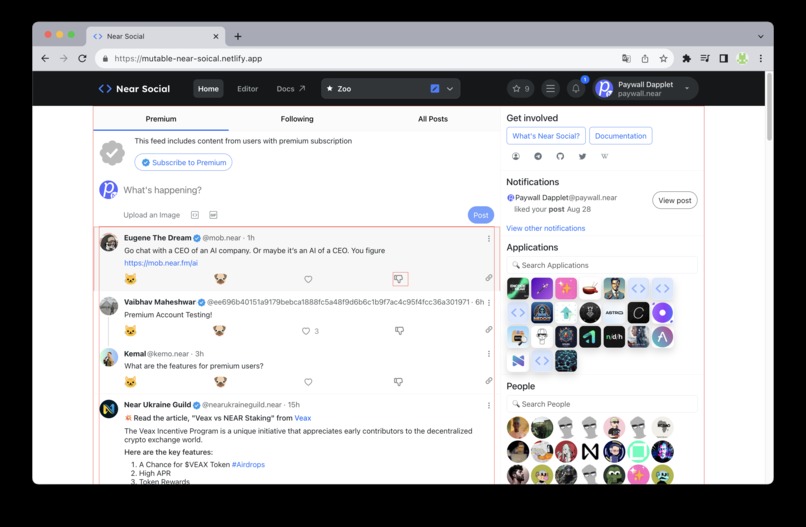
Task: Open the hamburger menu in the header
Action: pyautogui.click(x=550, y=88)
